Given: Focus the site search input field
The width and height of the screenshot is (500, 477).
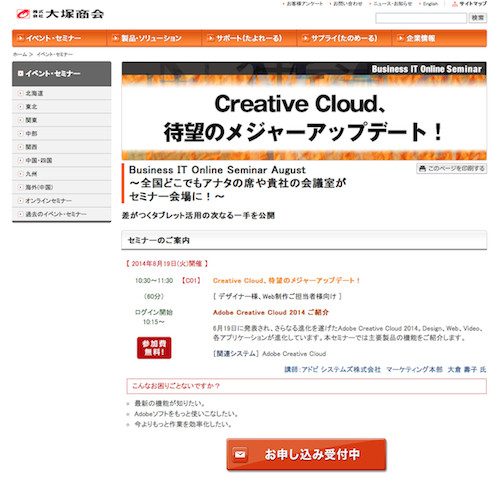Looking at the screenshot, I should [x=421, y=18].
